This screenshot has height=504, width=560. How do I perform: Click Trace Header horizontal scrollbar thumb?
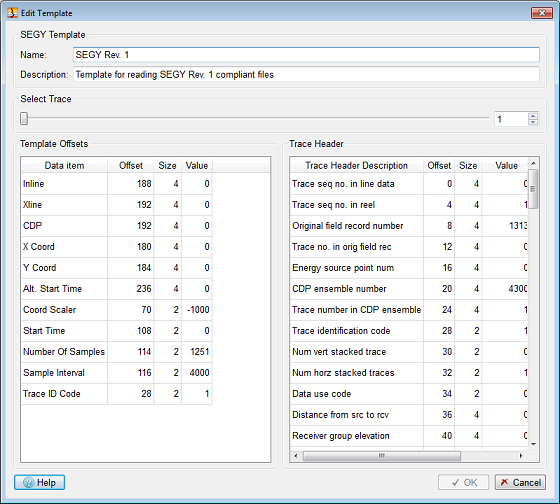[x=382, y=456]
